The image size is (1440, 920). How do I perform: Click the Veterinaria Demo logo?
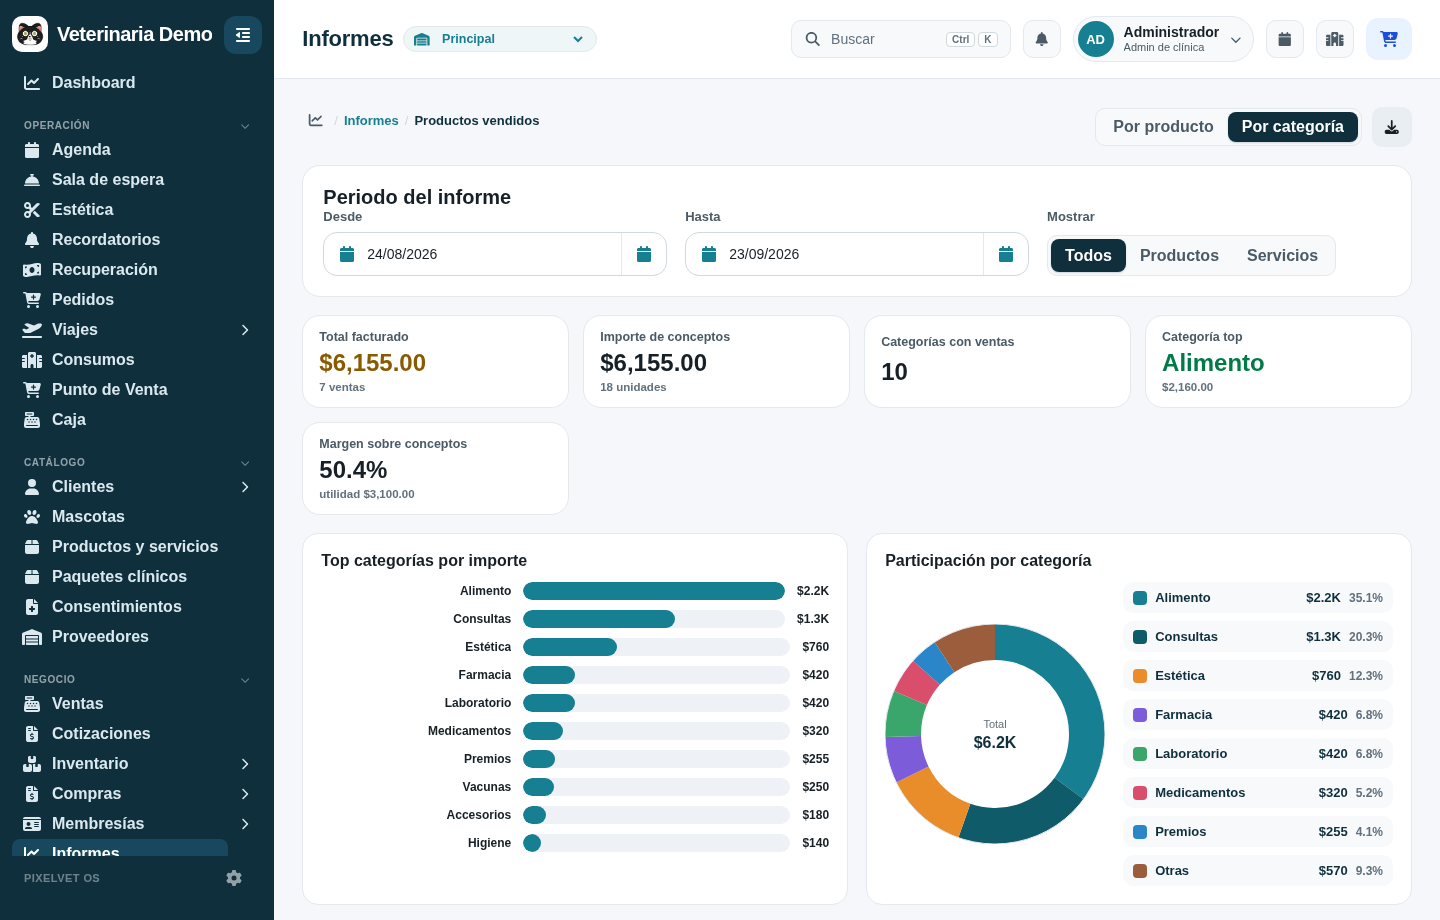[x=30, y=34]
